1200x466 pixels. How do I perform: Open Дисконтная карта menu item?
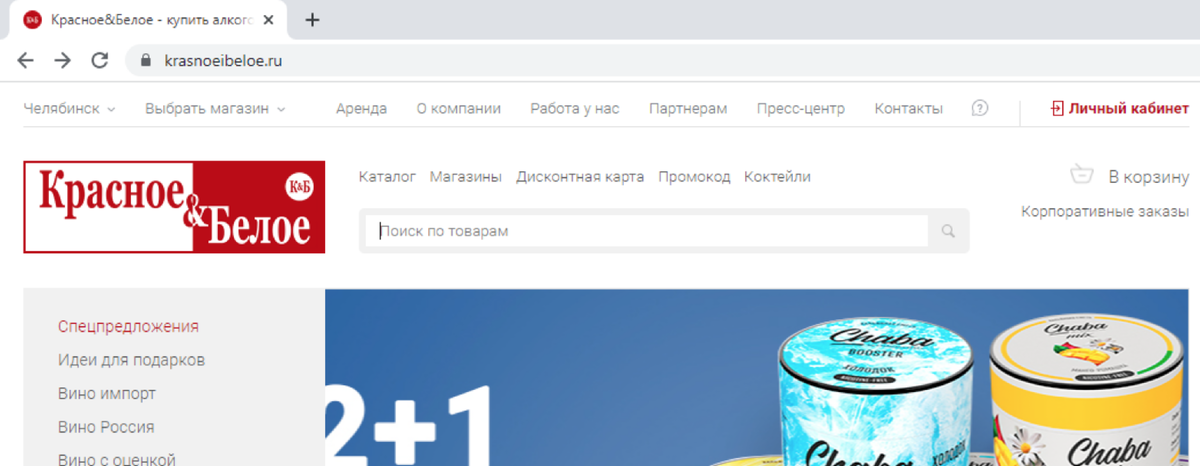580,177
